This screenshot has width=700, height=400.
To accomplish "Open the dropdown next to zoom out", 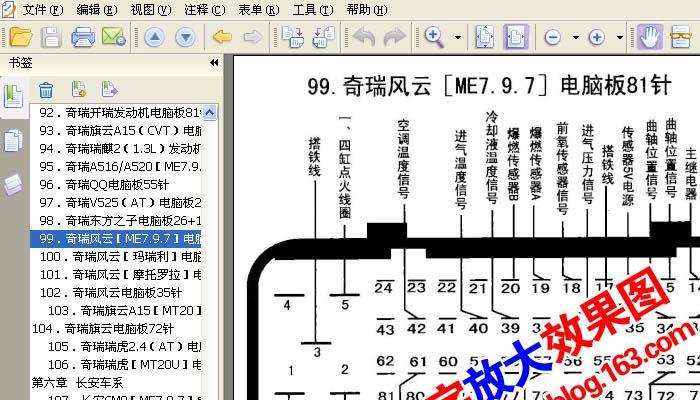I will (576, 38).
